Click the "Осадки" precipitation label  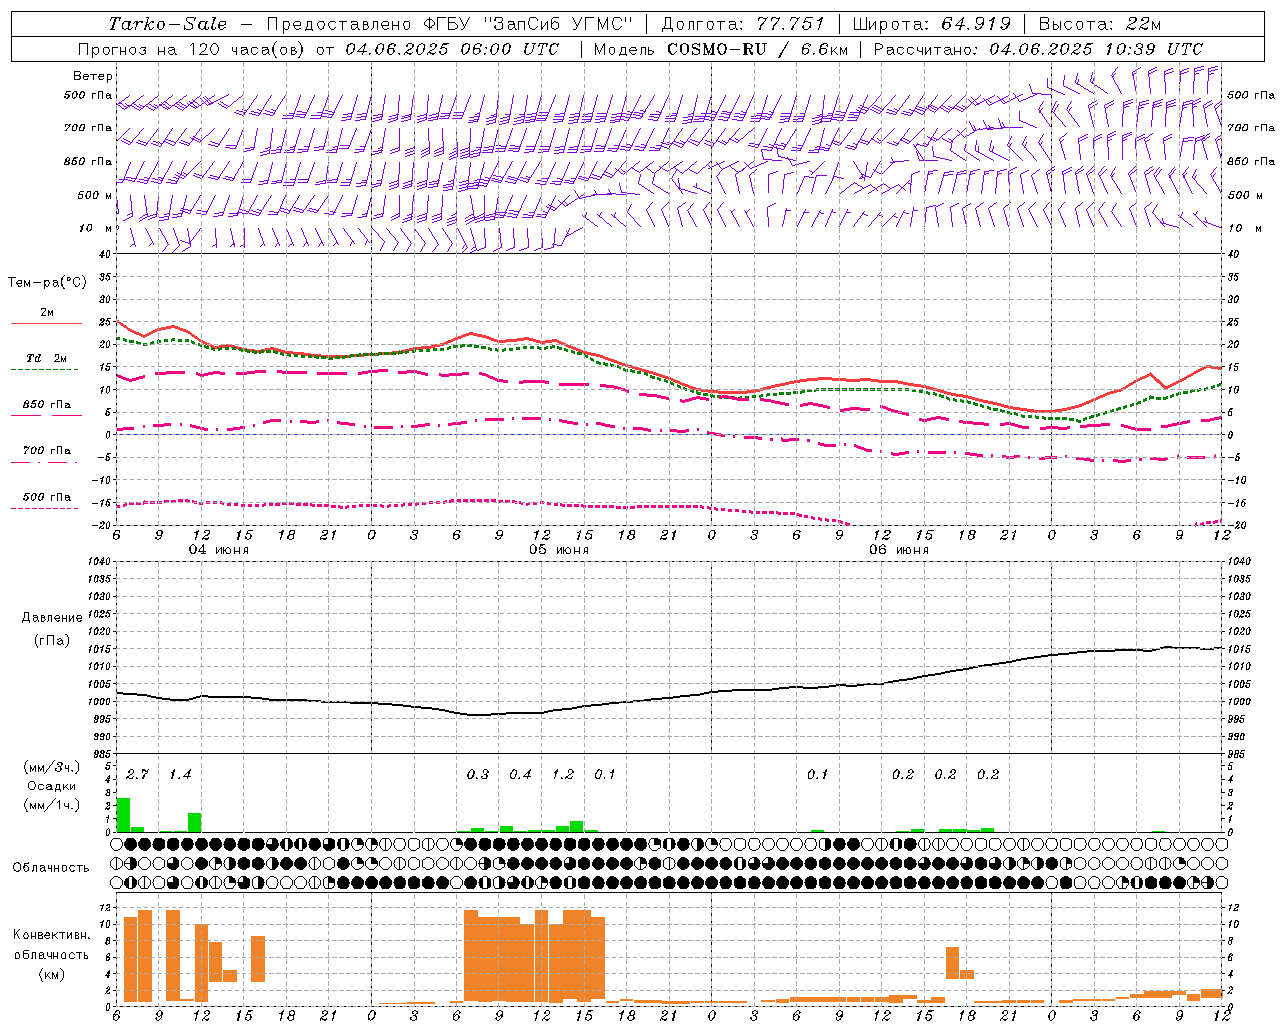tap(52, 786)
